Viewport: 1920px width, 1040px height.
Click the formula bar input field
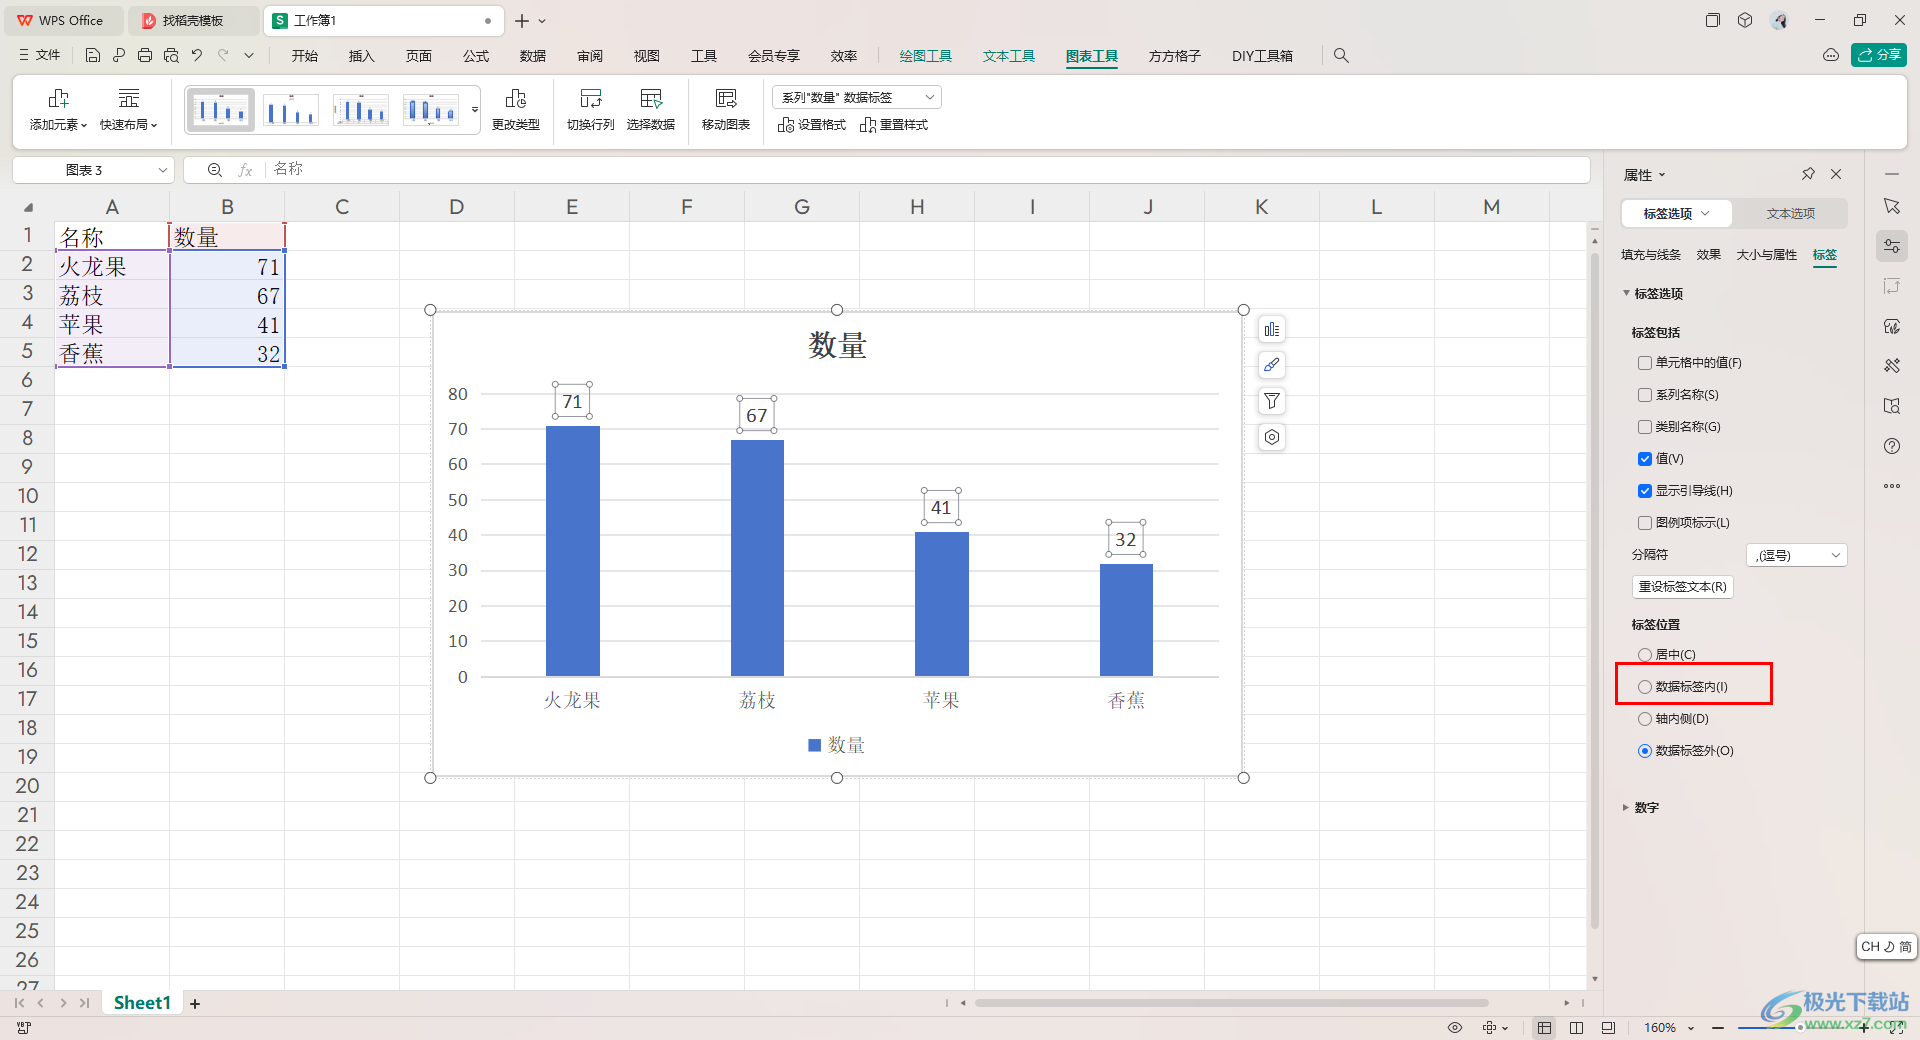(927, 170)
